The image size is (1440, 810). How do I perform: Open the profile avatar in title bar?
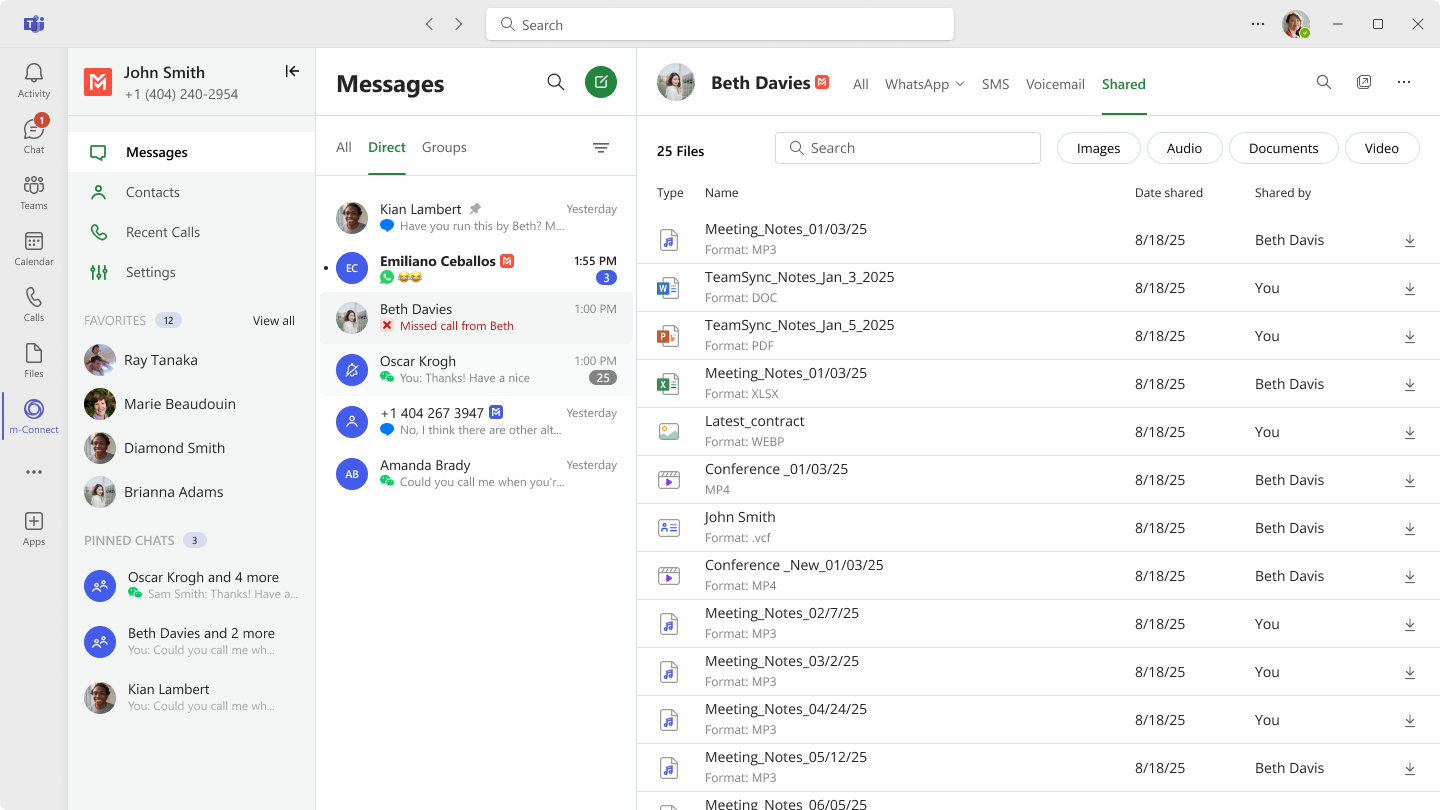point(1296,24)
